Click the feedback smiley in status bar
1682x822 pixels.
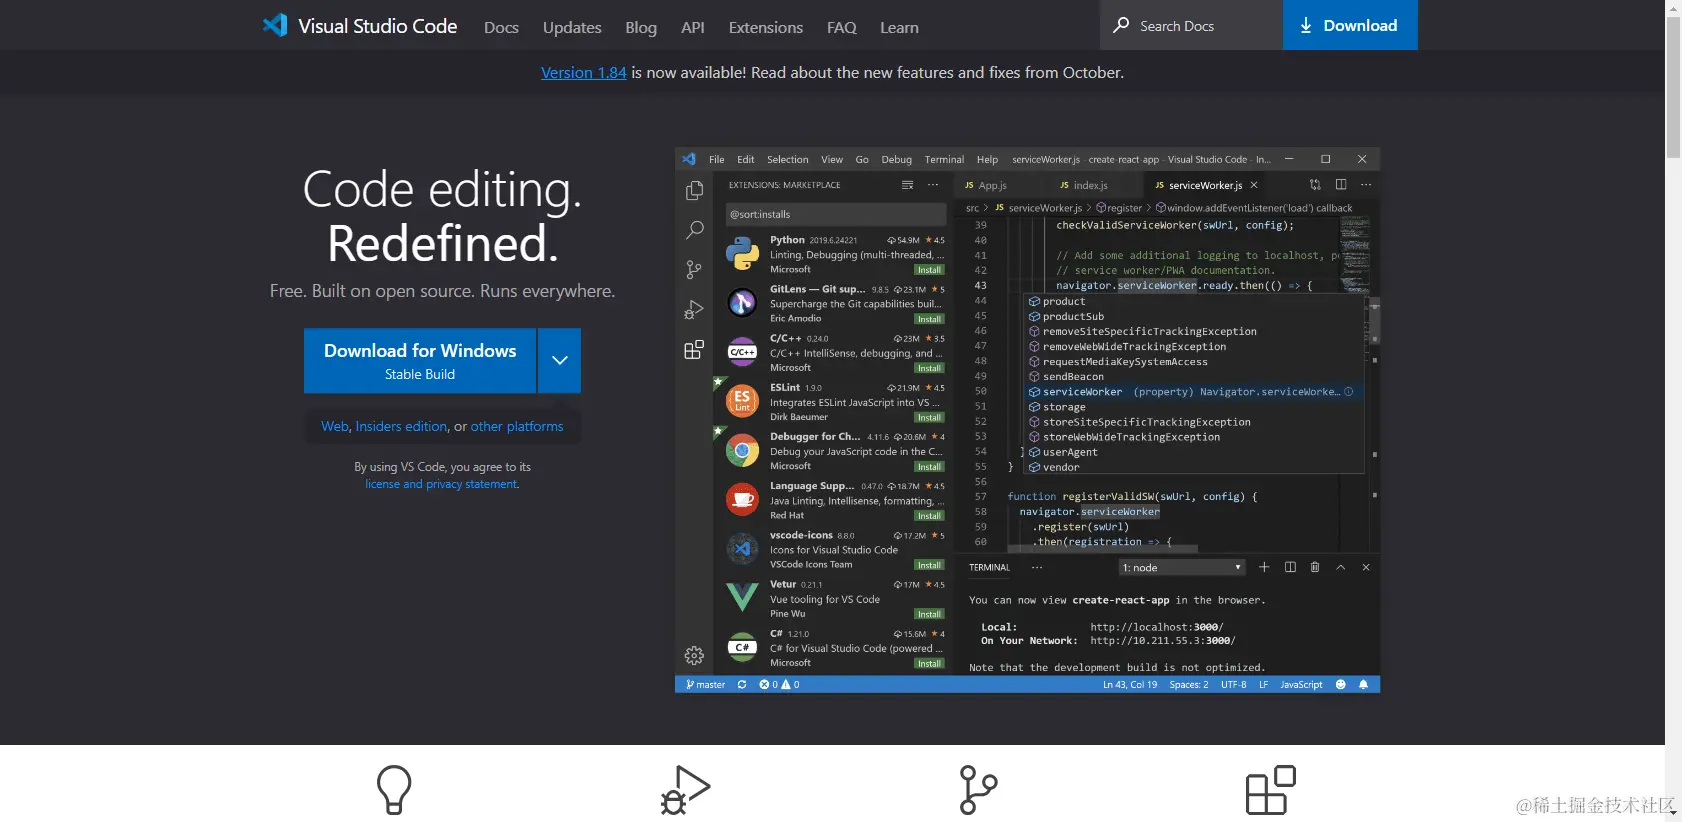point(1341,685)
